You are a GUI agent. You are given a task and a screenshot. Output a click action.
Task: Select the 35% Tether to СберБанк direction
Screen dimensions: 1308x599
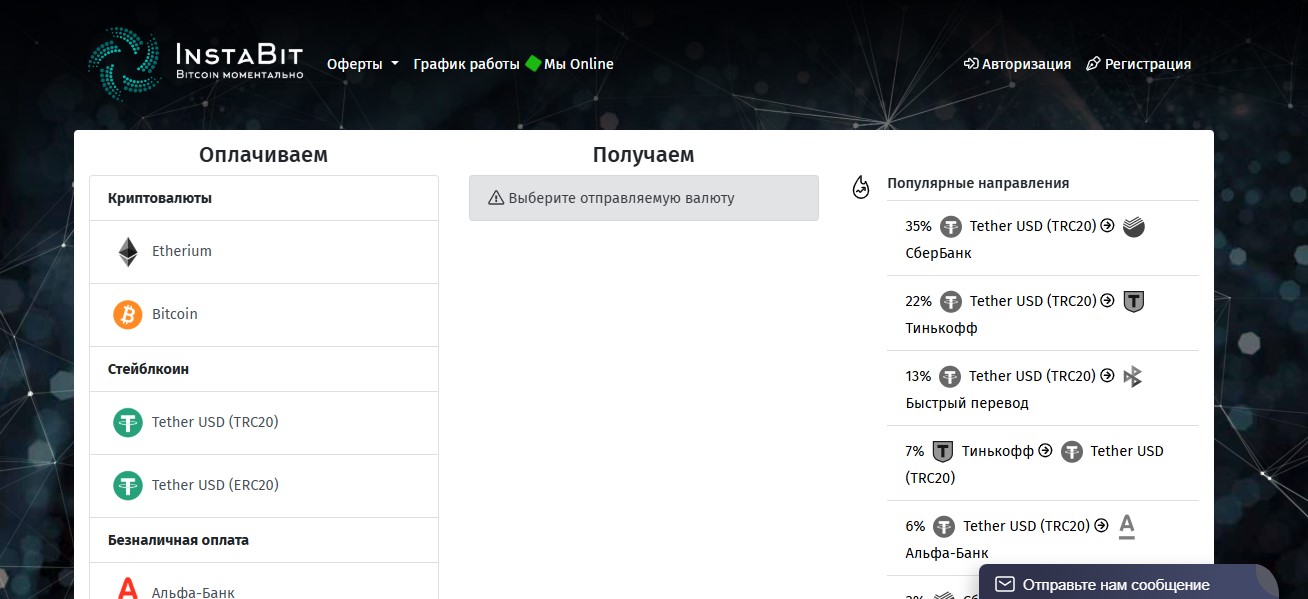1043,239
